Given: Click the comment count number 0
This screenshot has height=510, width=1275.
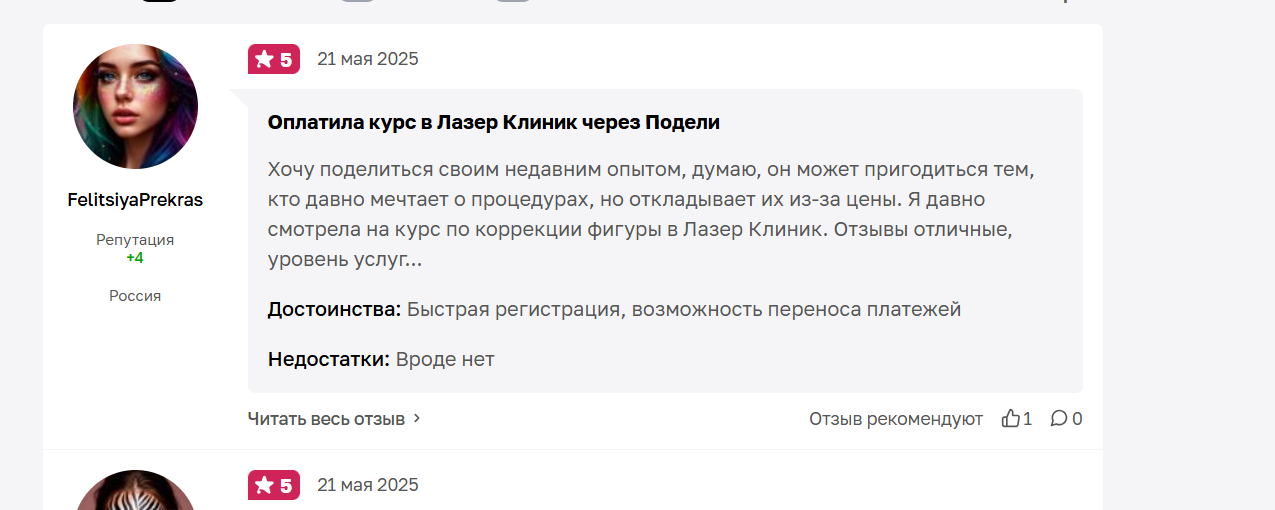Looking at the screenshot, I should pyautogui.click(x=1077, y=419).
